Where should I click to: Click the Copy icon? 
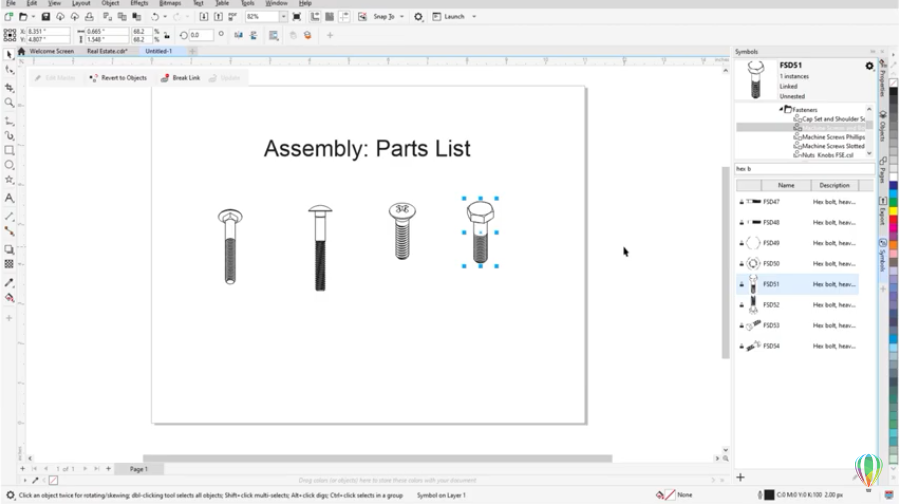point(122,17)
